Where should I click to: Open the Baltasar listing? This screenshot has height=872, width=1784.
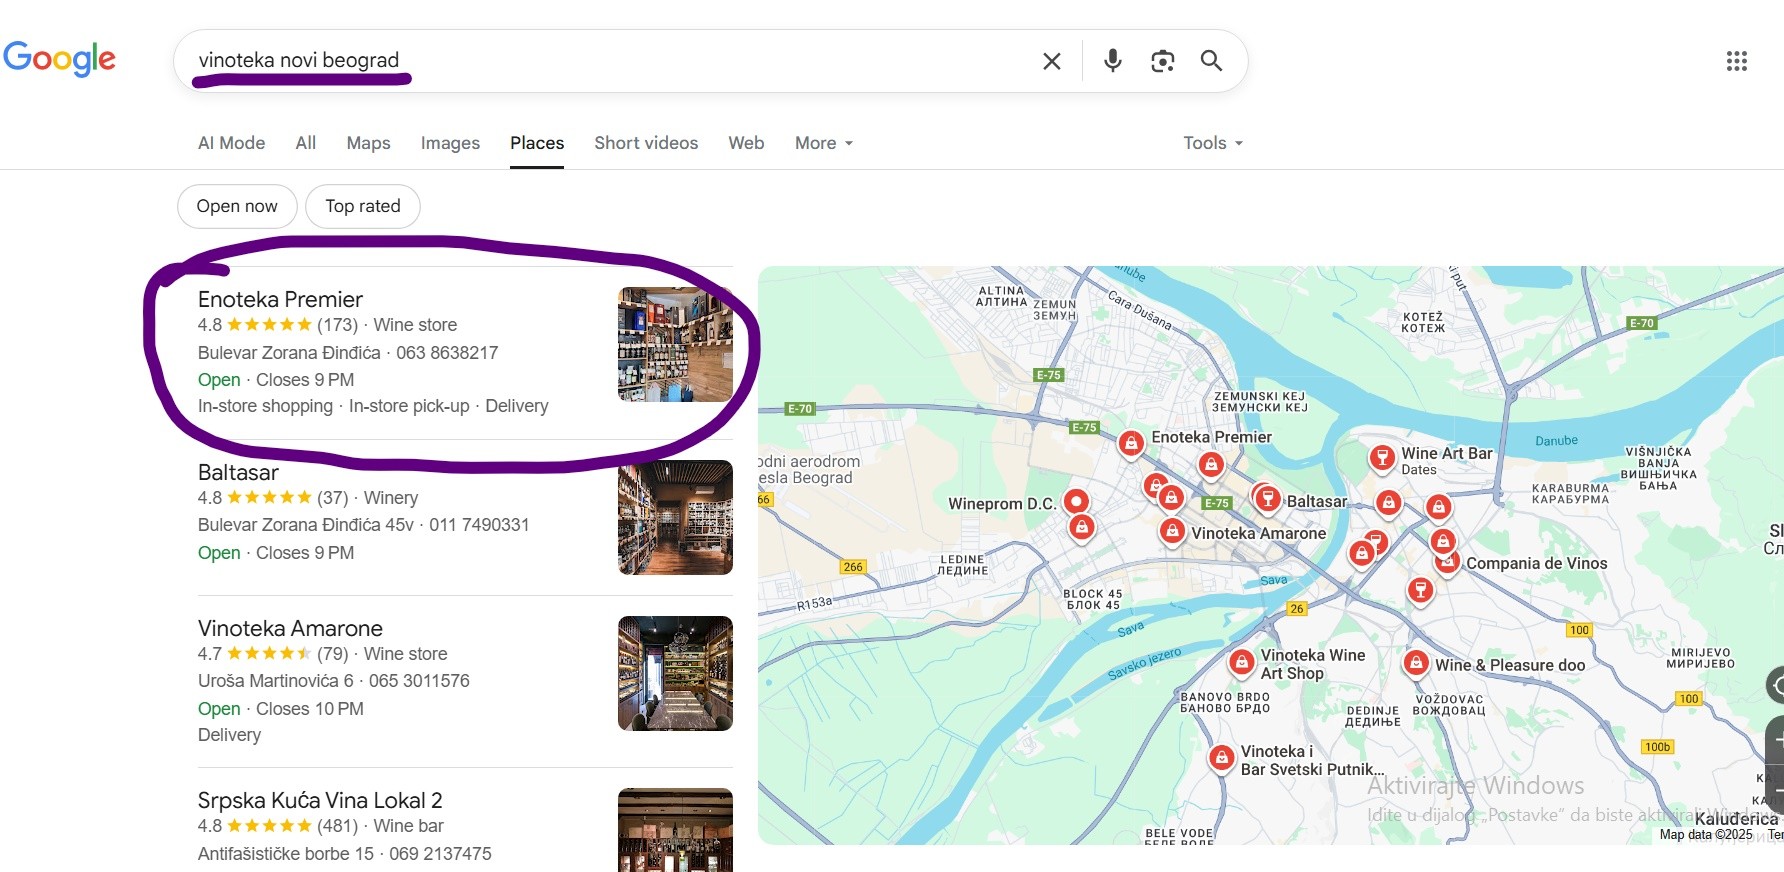pyautogui.click(x=238, y=472)
